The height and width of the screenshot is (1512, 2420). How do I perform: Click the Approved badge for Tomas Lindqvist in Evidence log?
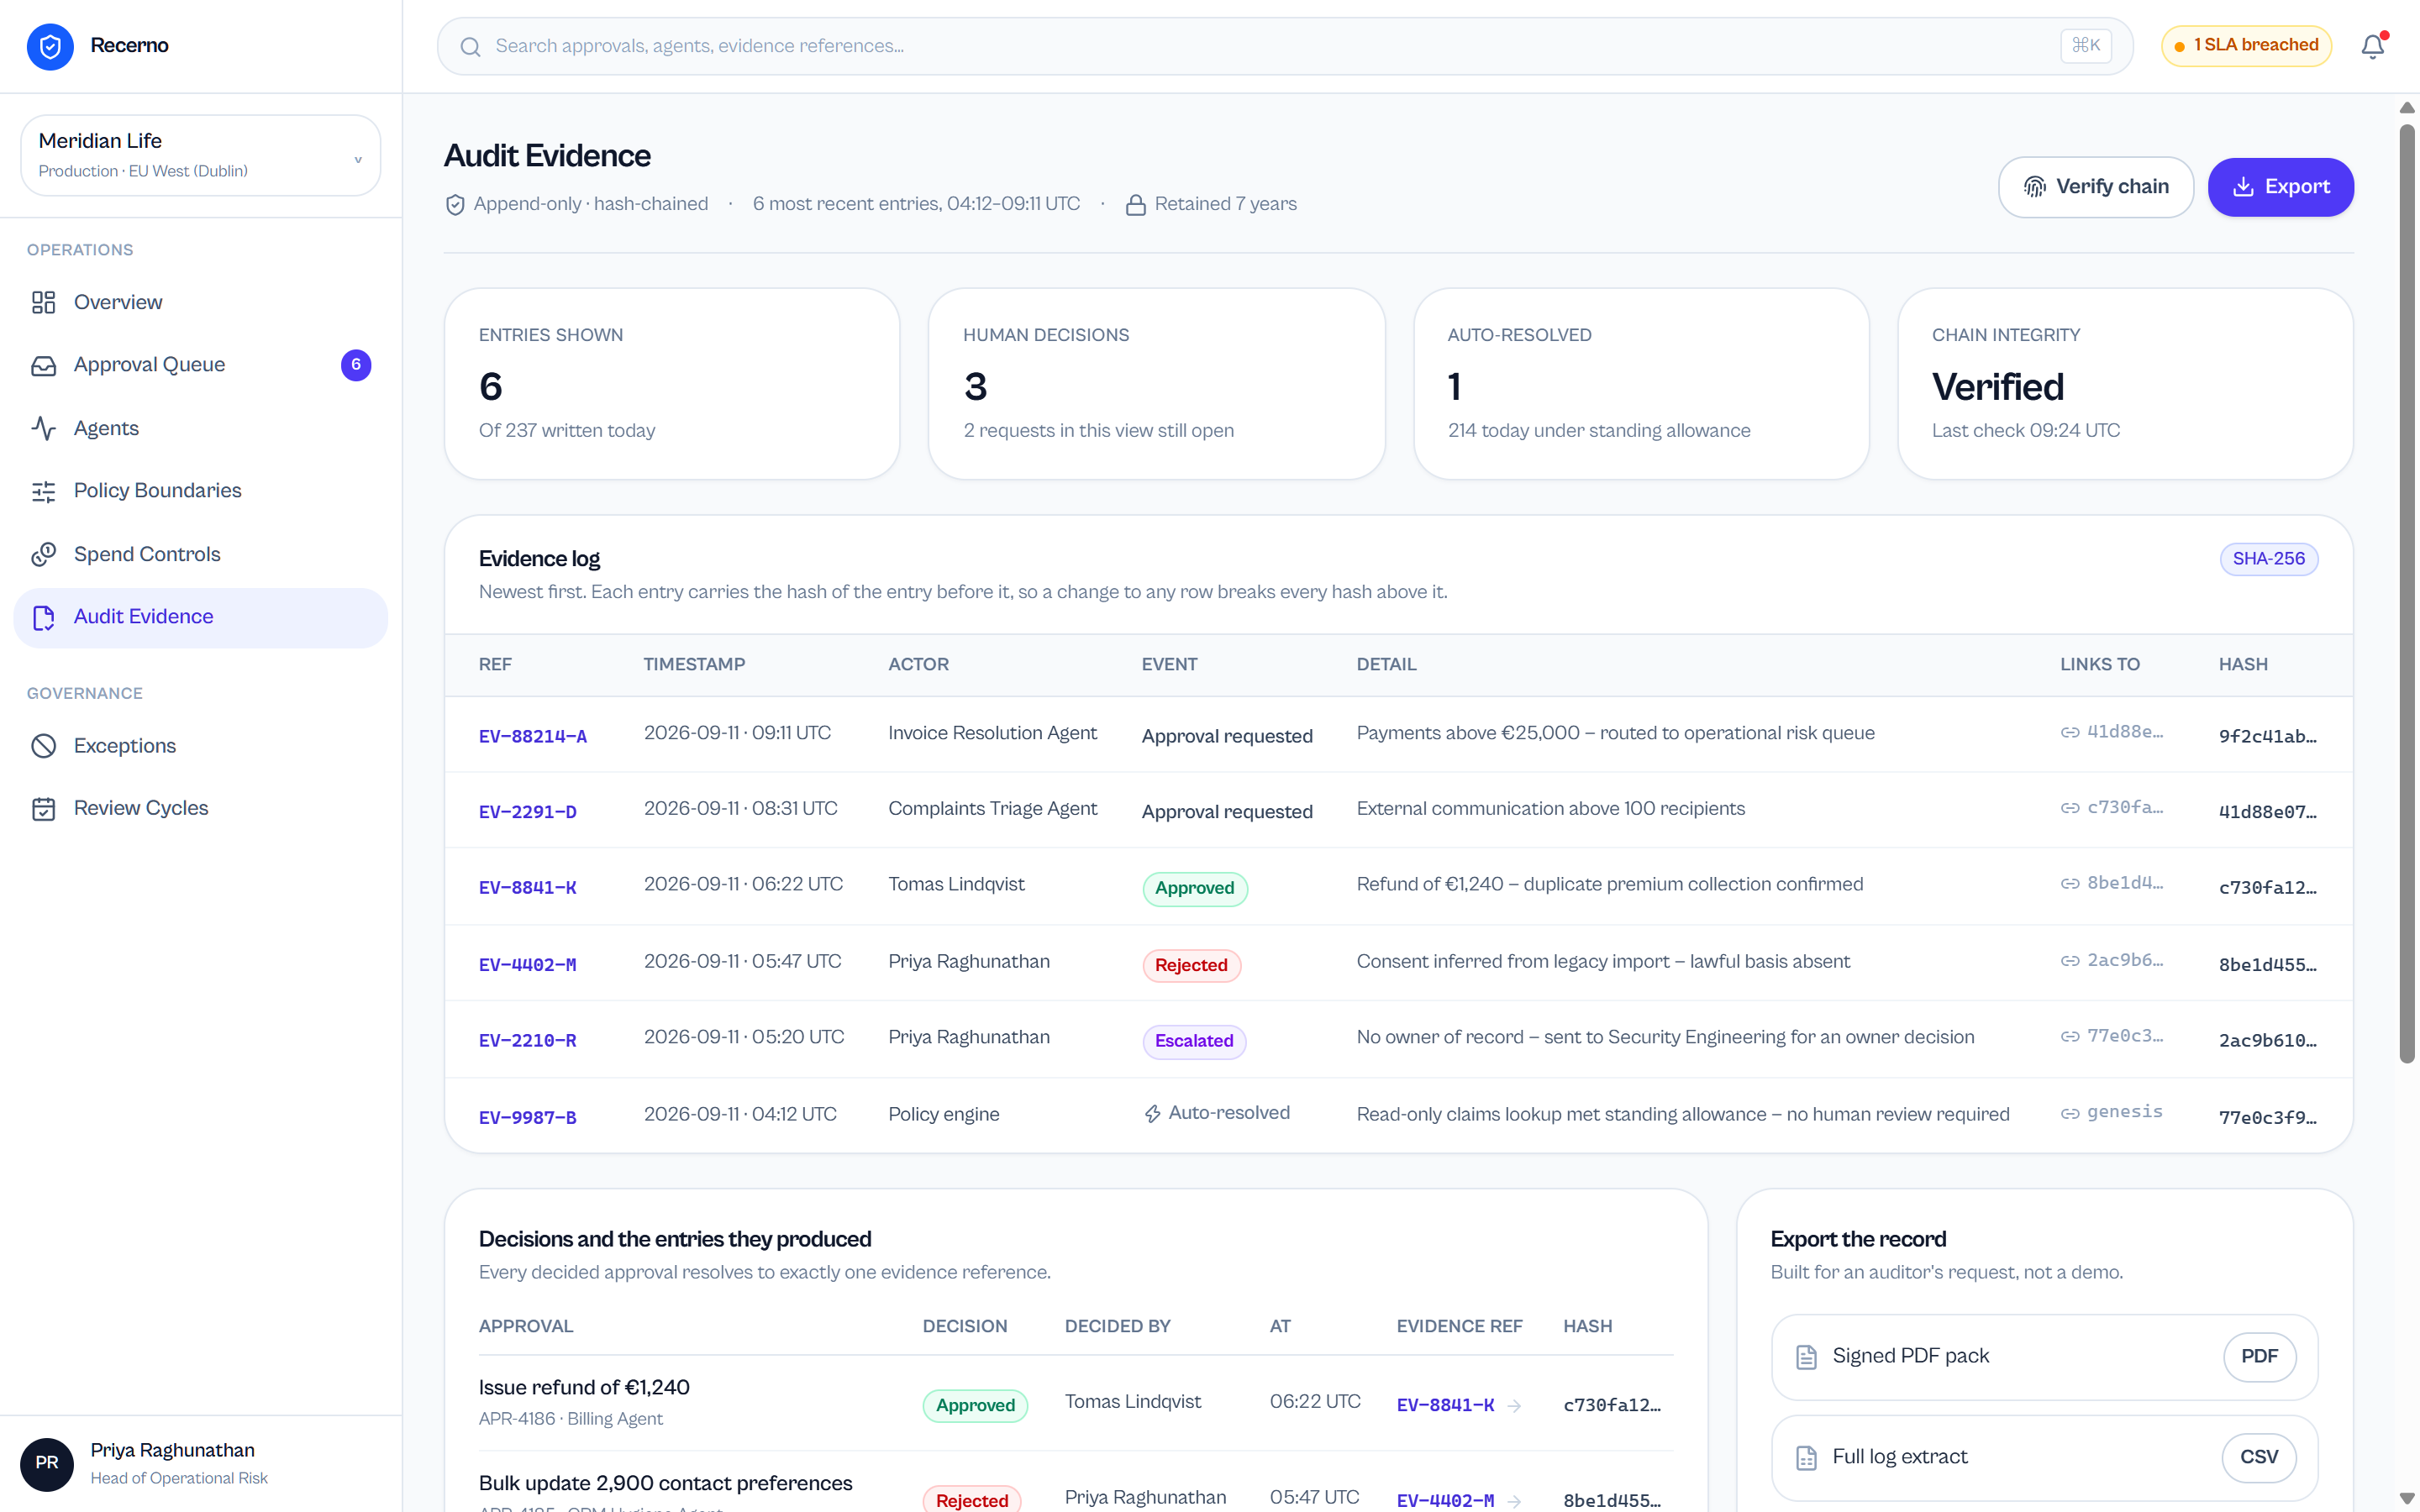pos(1195,888)
